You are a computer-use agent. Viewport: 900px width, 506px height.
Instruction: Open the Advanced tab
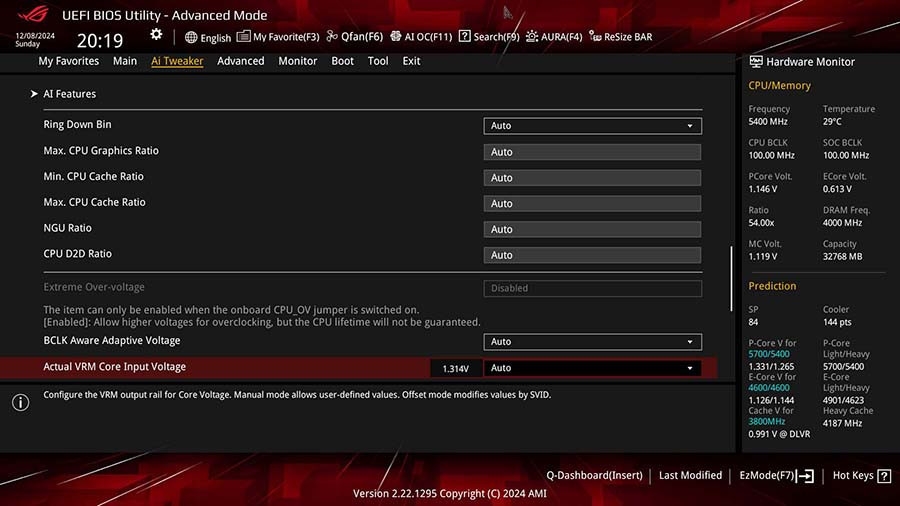[240, 61]
